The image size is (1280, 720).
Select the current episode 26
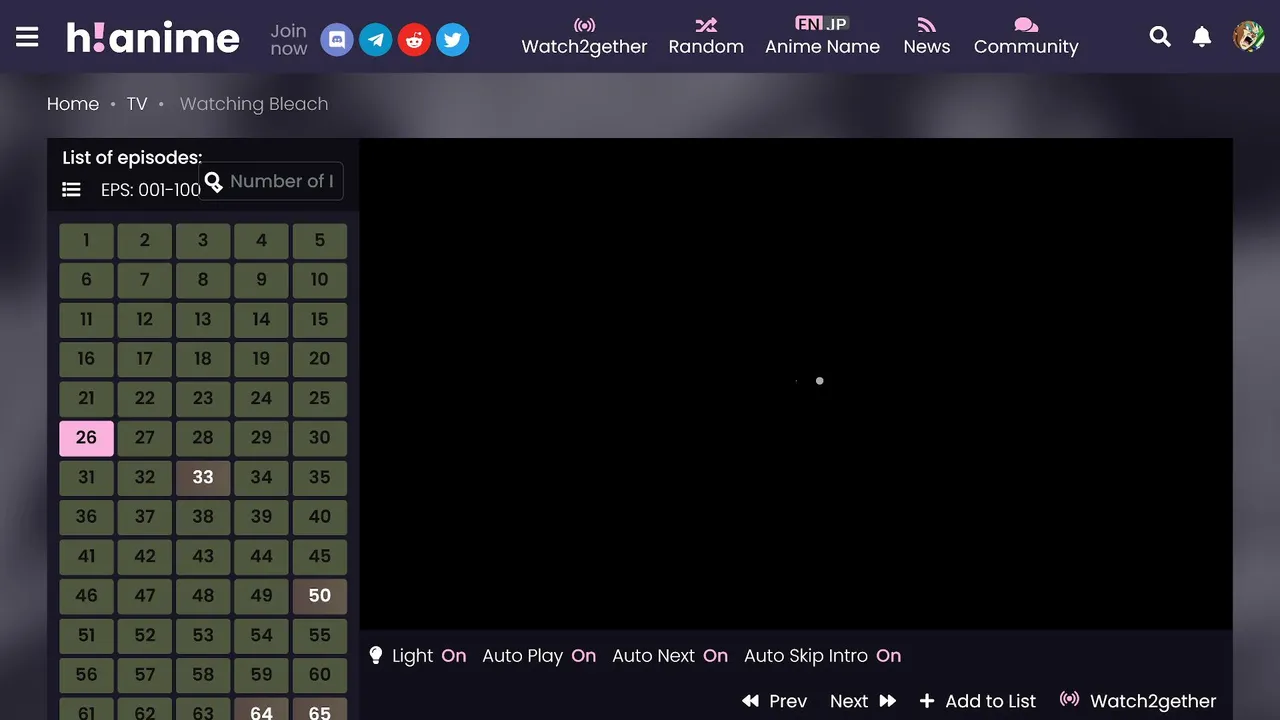point(86,438)
